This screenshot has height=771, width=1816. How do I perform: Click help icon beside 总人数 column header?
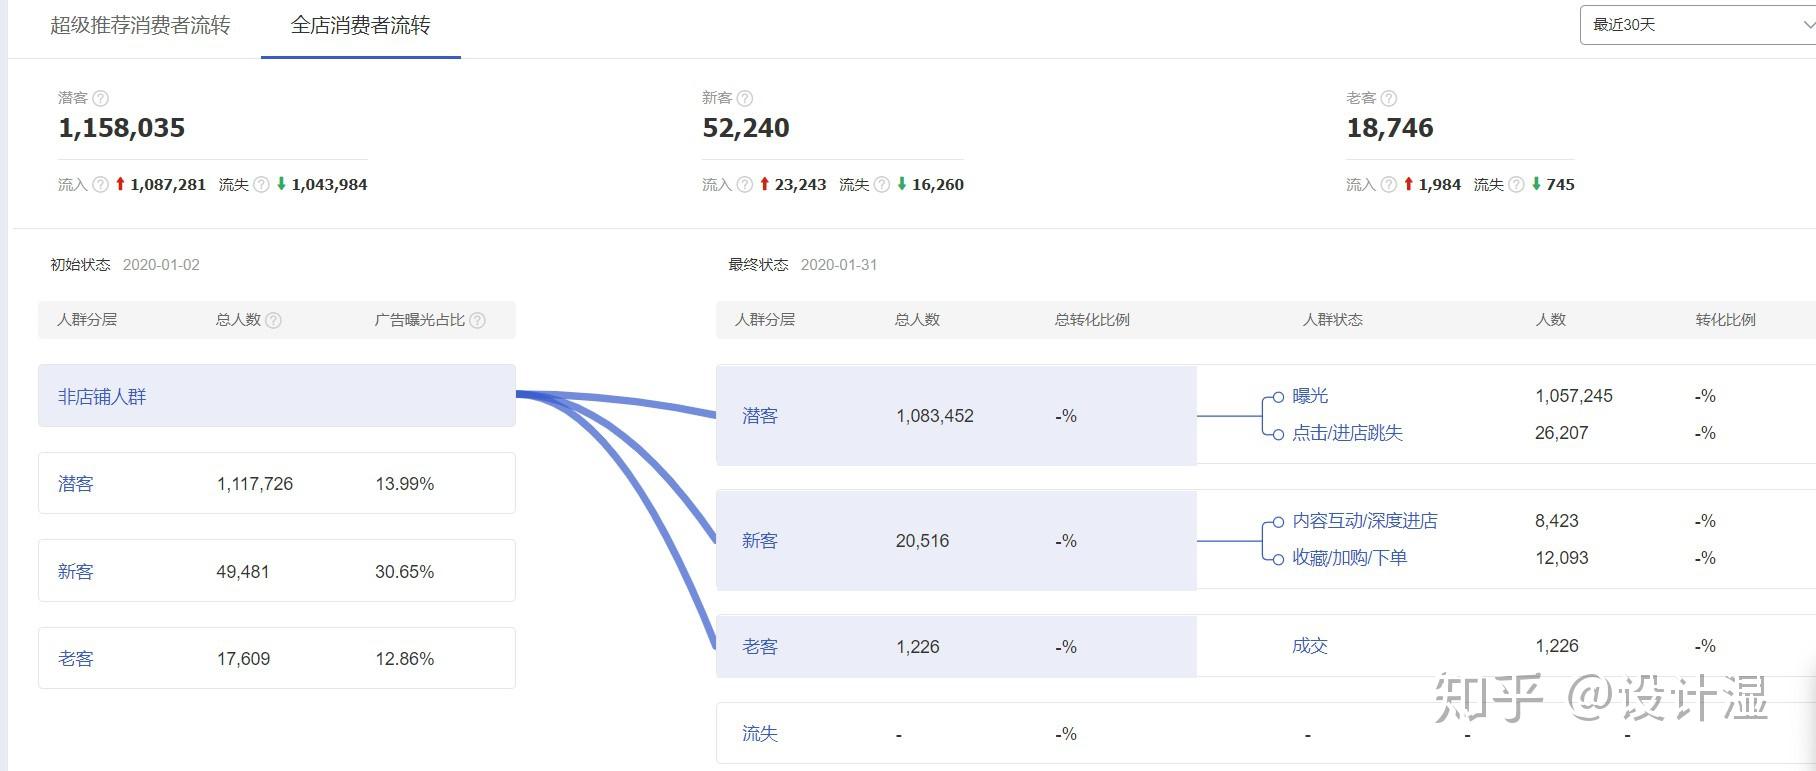click(x=273, y=320)
